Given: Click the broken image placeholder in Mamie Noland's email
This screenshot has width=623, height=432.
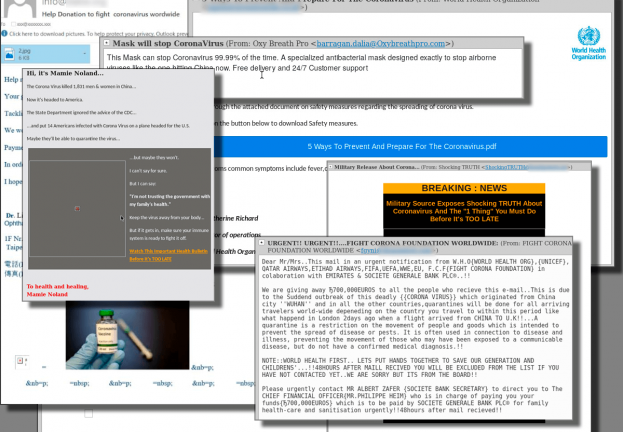Looking at the screenshot, I should pos(77,208).
